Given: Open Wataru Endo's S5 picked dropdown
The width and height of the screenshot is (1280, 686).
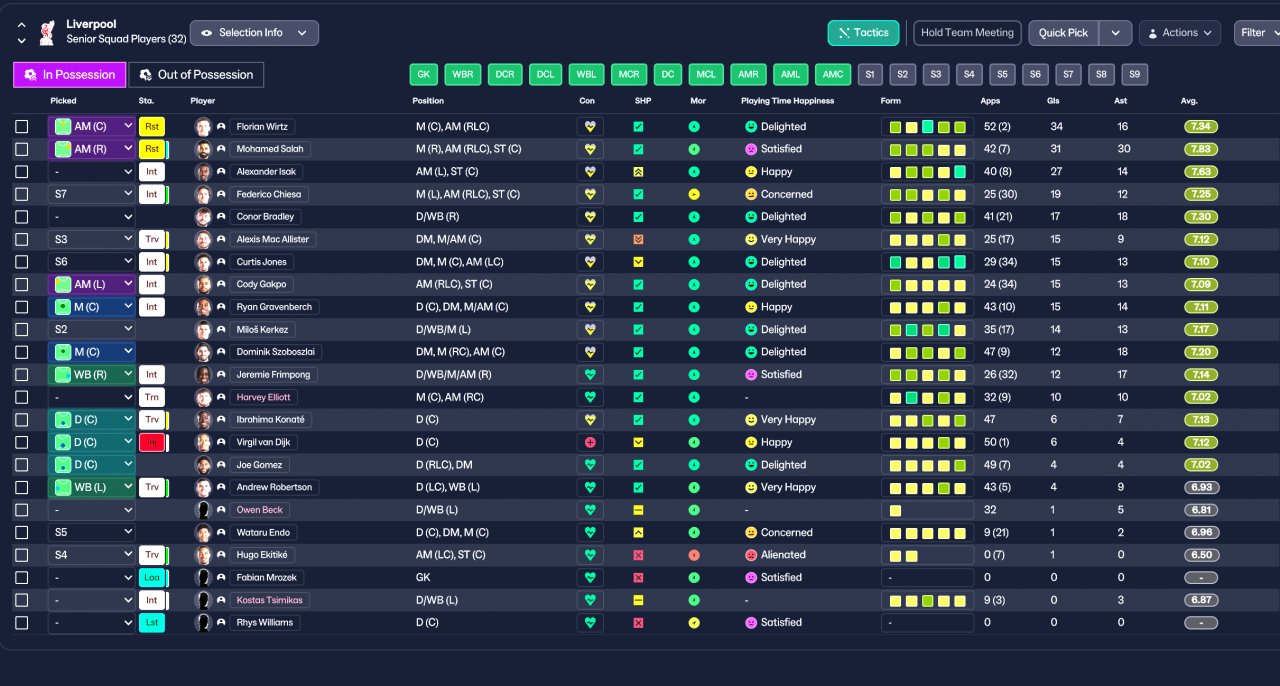Looking at the screenshot, I should [91, 532].
